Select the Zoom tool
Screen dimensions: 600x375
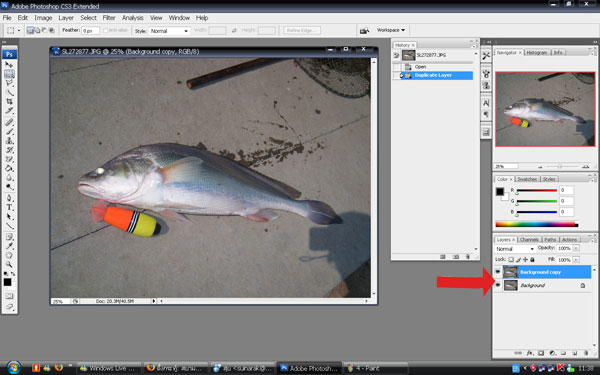pyautogui.click(x=9, y=264)
